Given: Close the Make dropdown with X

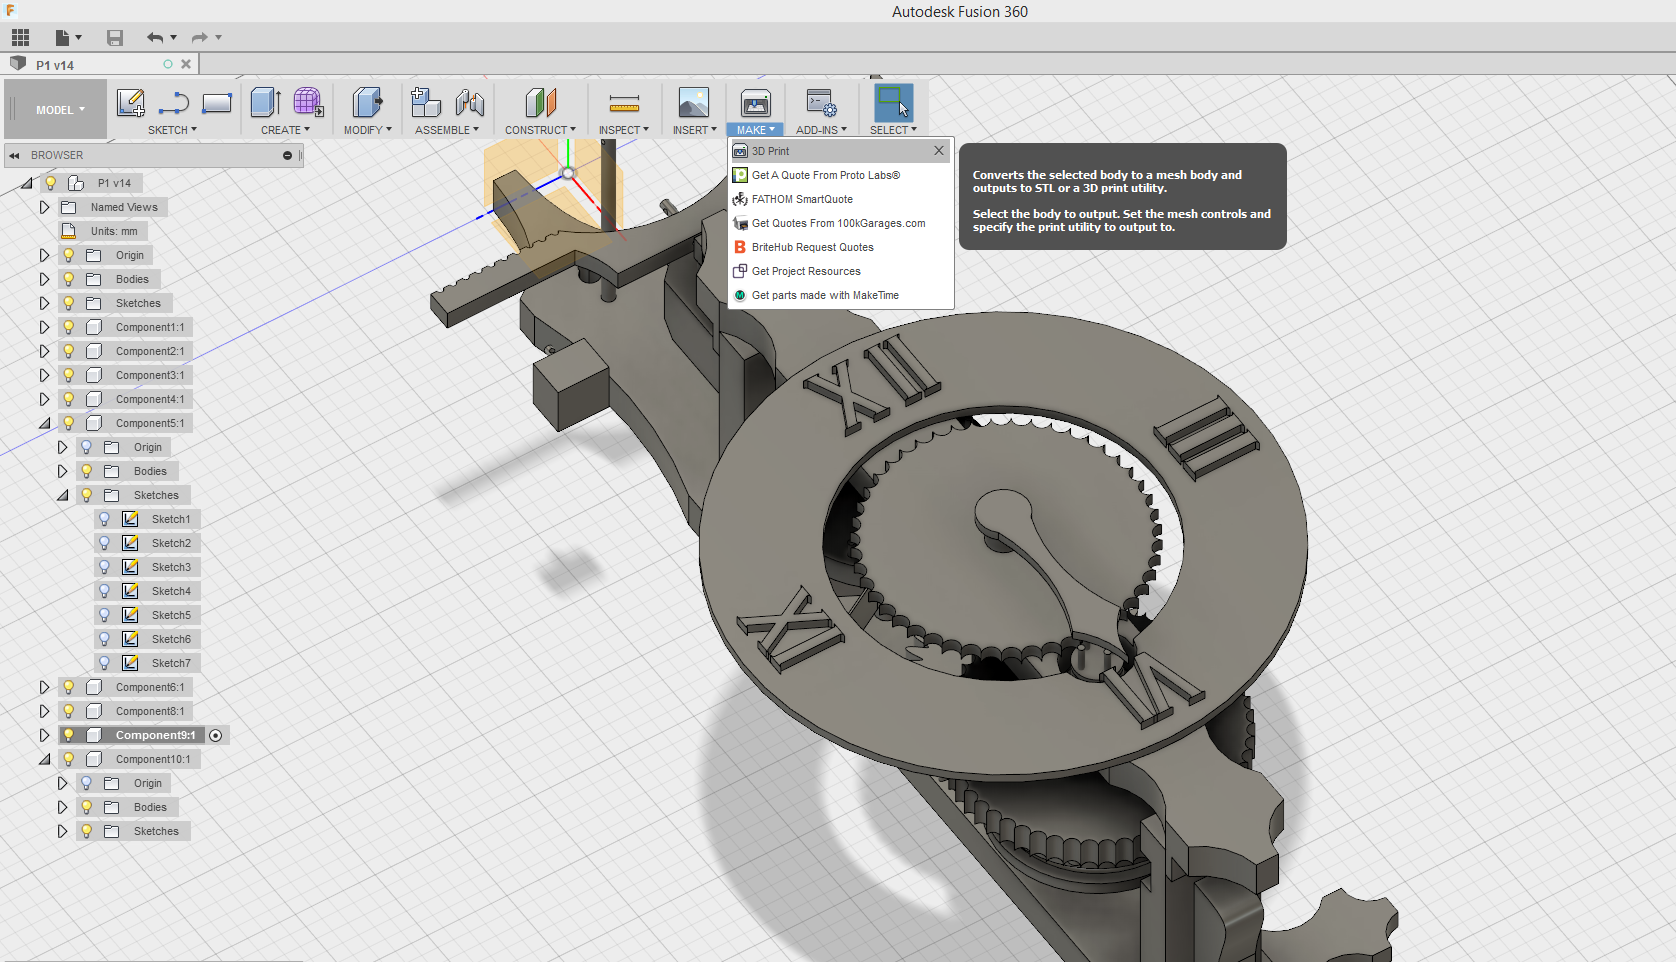Looking at the screenshot, I should [939, 151].
